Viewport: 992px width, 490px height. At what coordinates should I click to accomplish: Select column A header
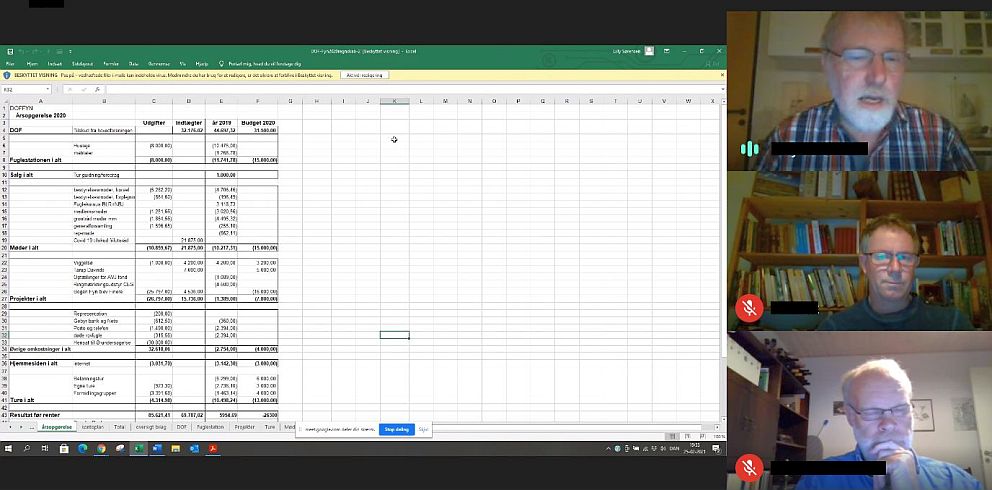point(40,101)
